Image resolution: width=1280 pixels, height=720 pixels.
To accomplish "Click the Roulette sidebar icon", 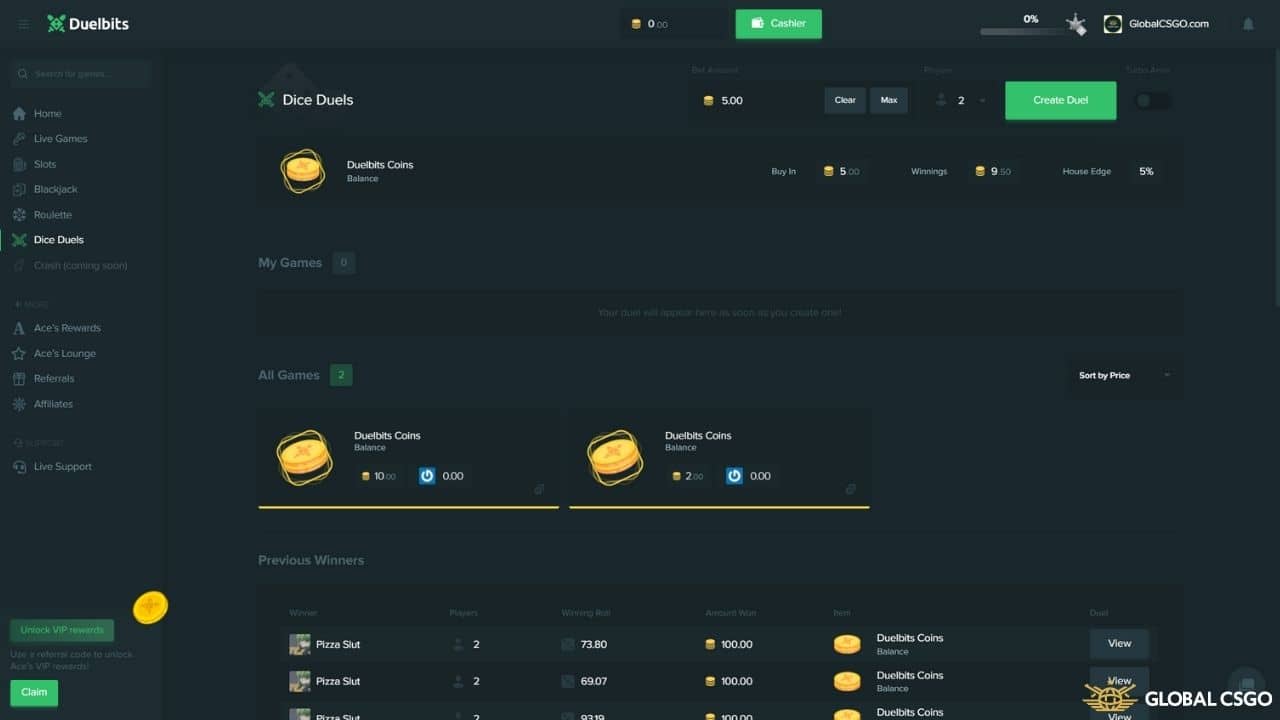I will (19, 215).
